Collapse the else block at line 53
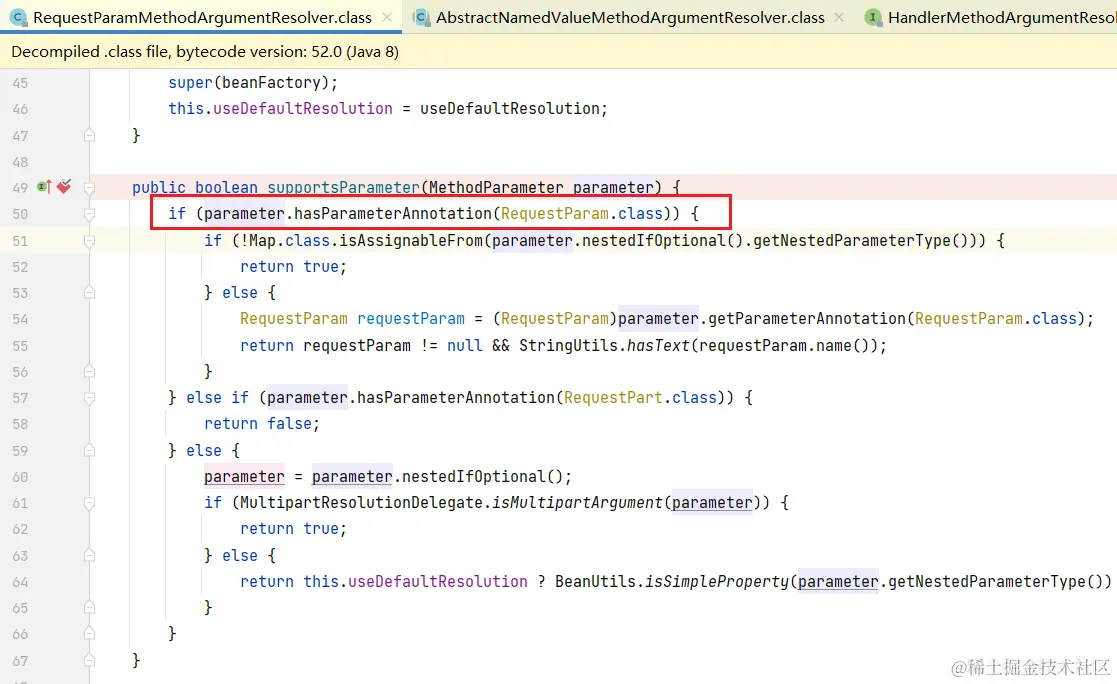 89,292
